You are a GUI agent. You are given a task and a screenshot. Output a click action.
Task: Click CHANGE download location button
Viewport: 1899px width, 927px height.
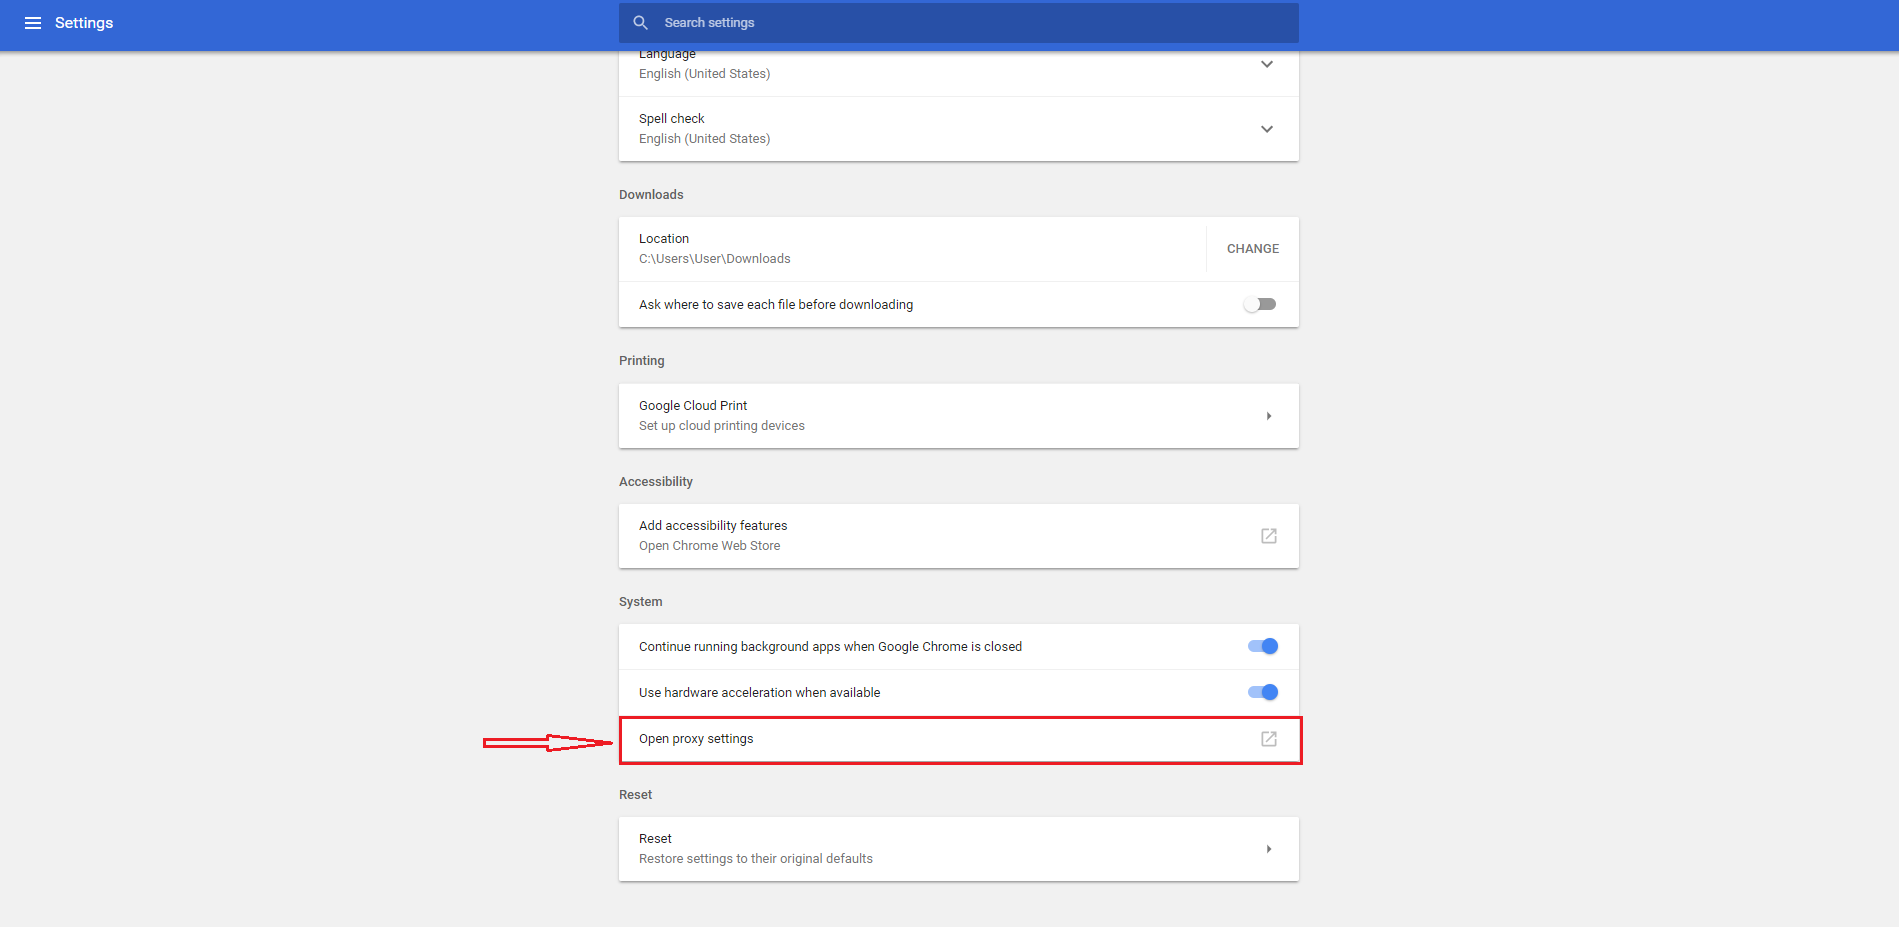point(1253,249)
